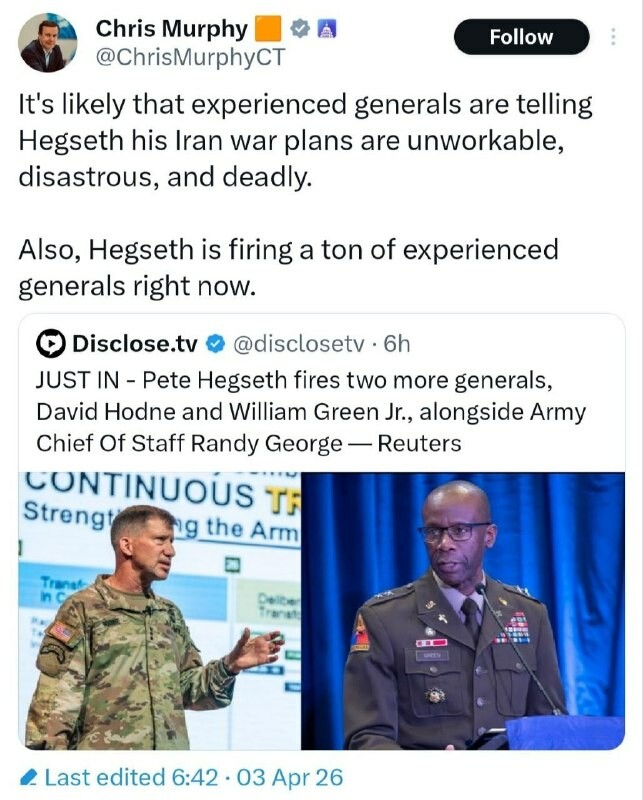Screen dimensions: 643x800
Task: Click the pencil edit history icon
Action: point(30,776)
